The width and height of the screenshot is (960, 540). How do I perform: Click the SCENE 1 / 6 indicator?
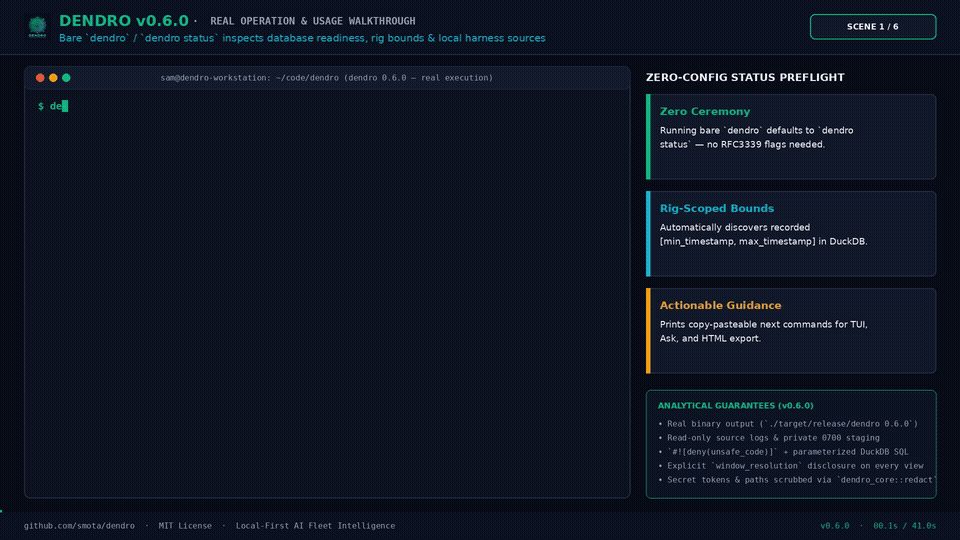[x=872, y=27]
